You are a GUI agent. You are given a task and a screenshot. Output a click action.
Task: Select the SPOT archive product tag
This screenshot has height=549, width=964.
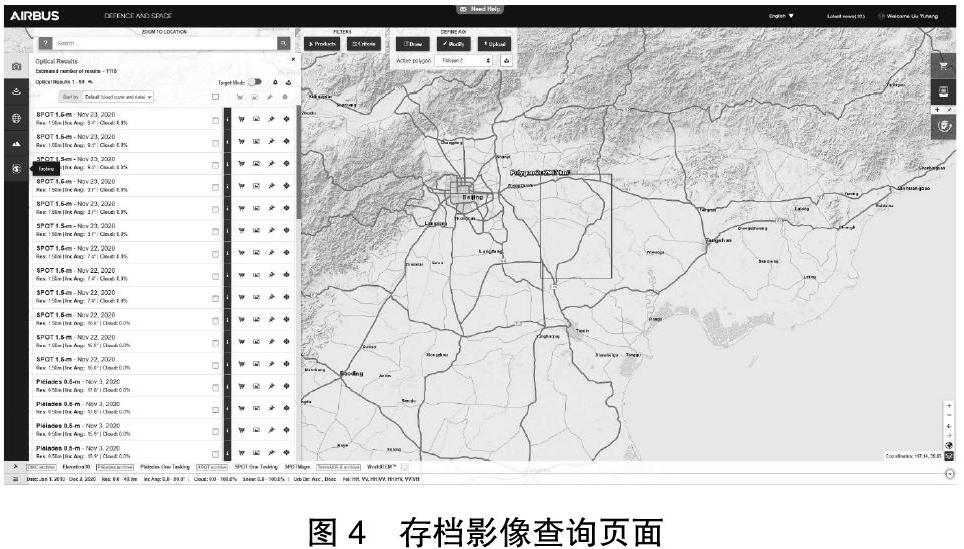click(x=211, y=467)
